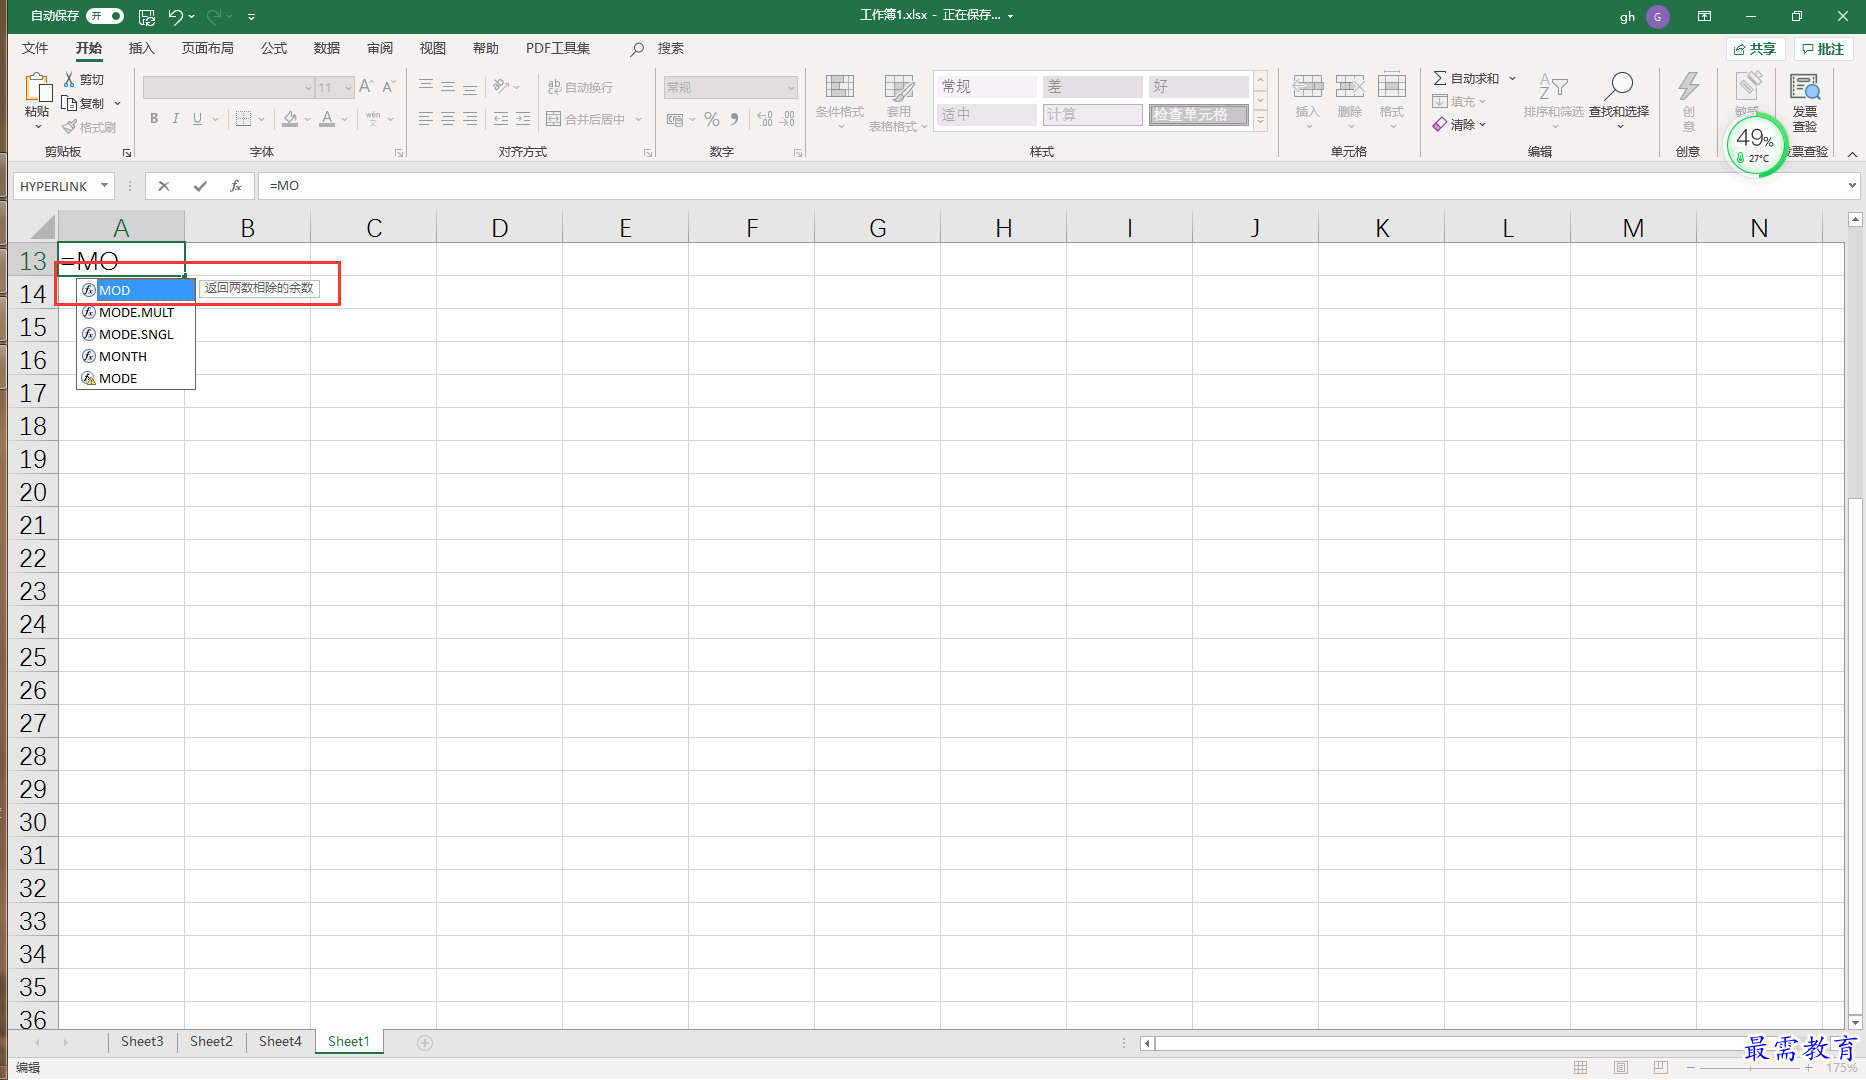Click the Copy icon
This screenshot has height=1080, width=1866.
click(x=69, y=103)
